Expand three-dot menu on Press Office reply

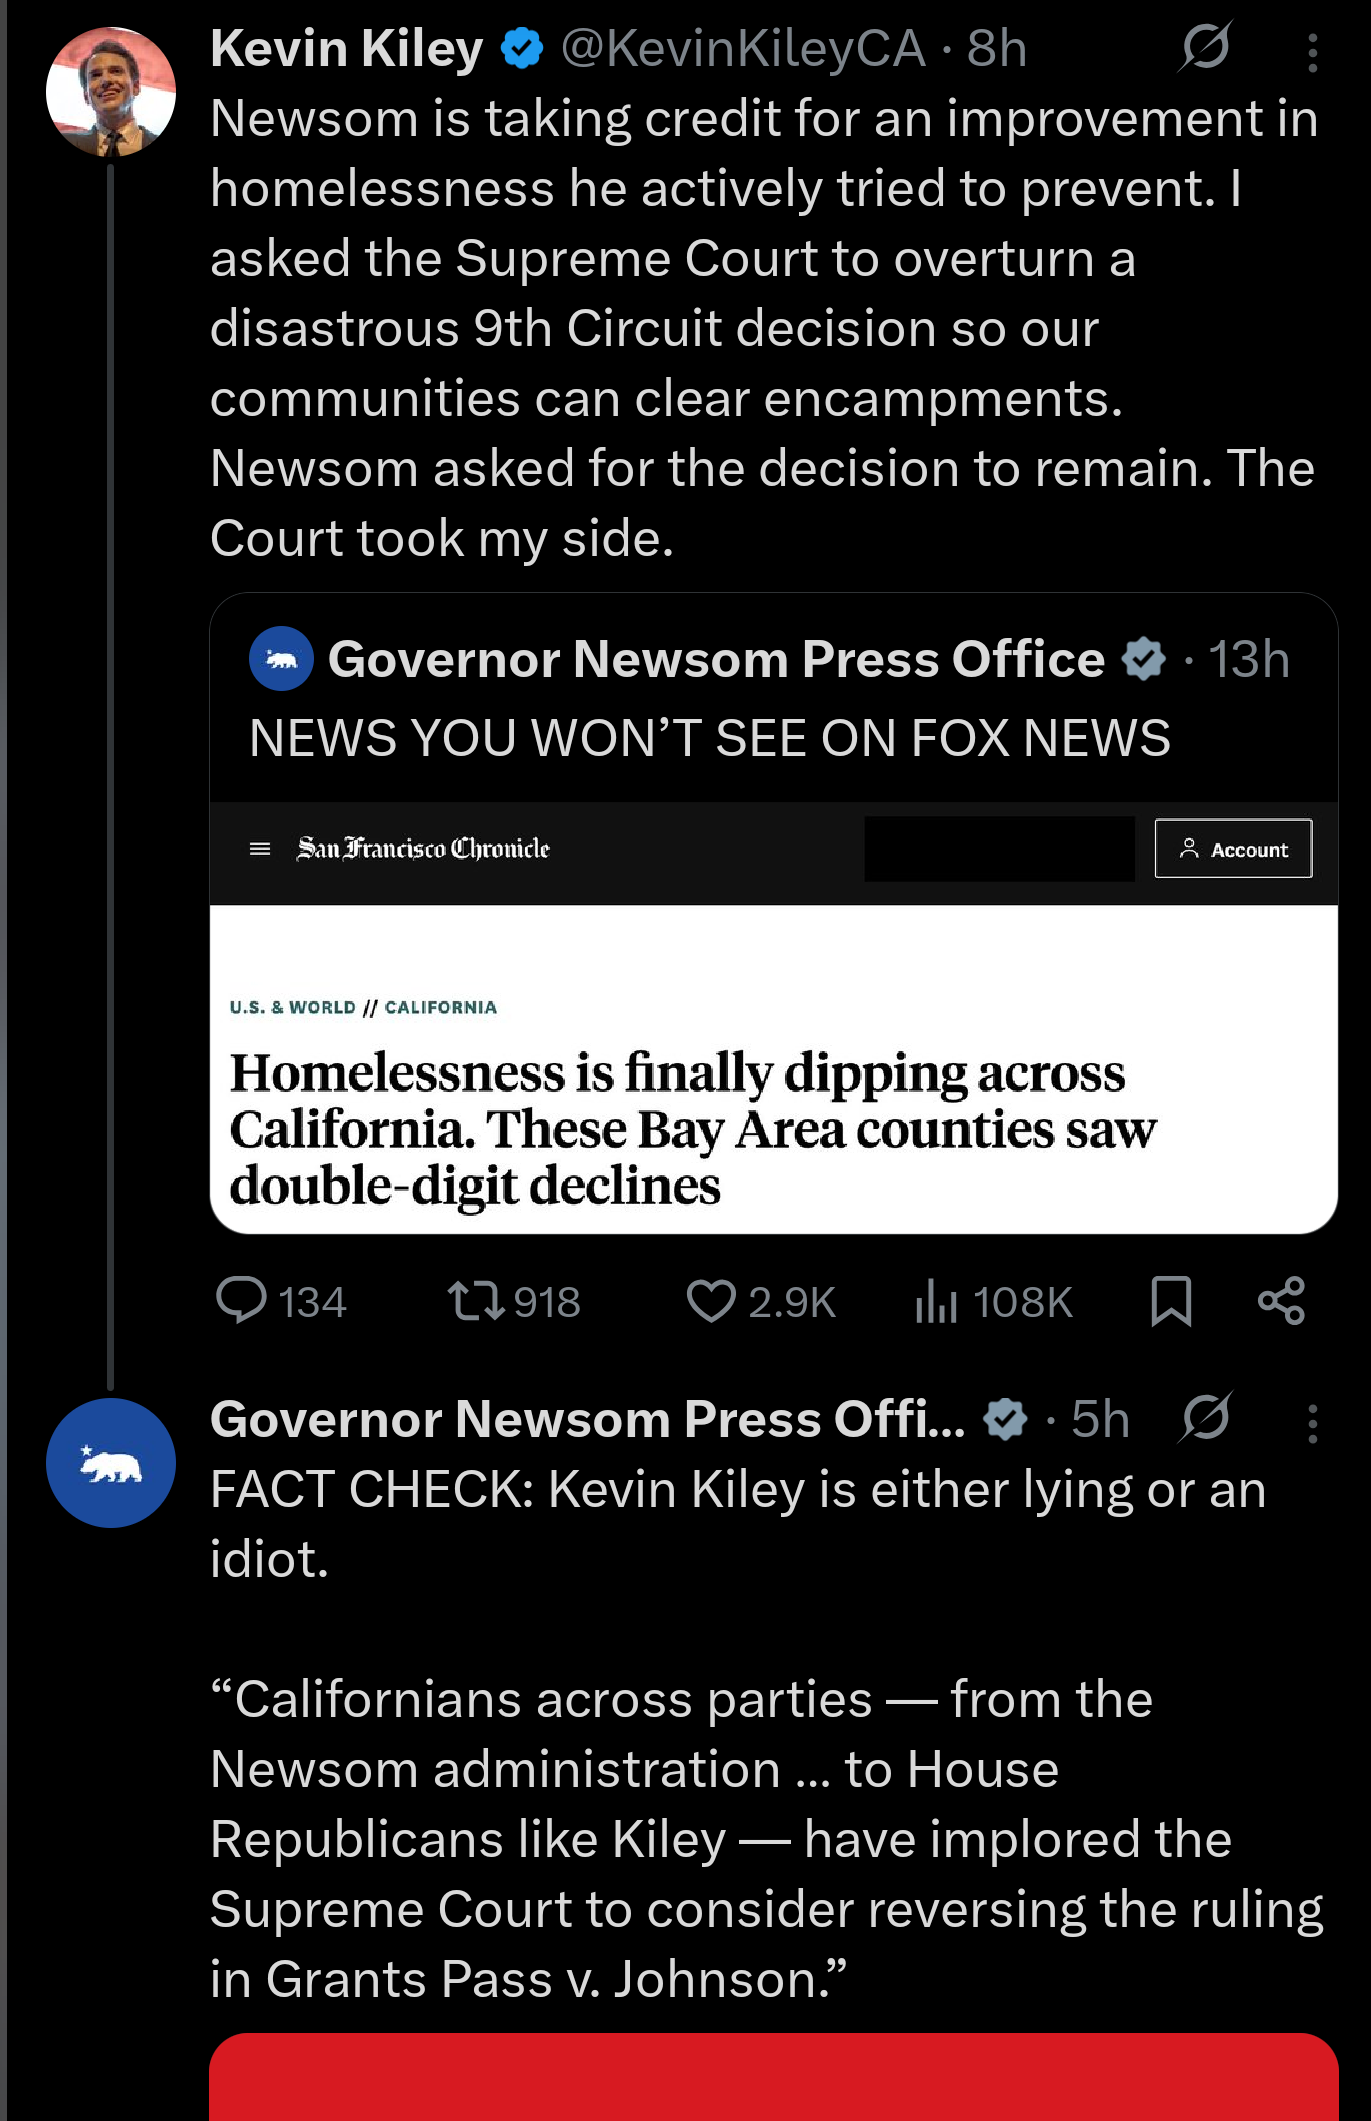(1312, 1423)
